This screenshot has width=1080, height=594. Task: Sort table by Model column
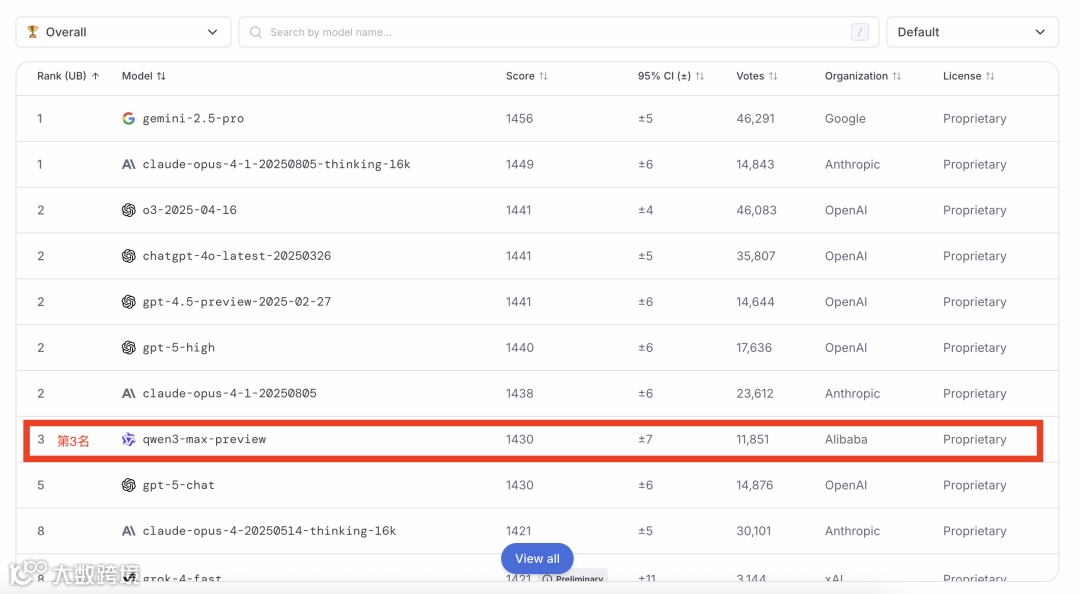click(x=143, y=76)
